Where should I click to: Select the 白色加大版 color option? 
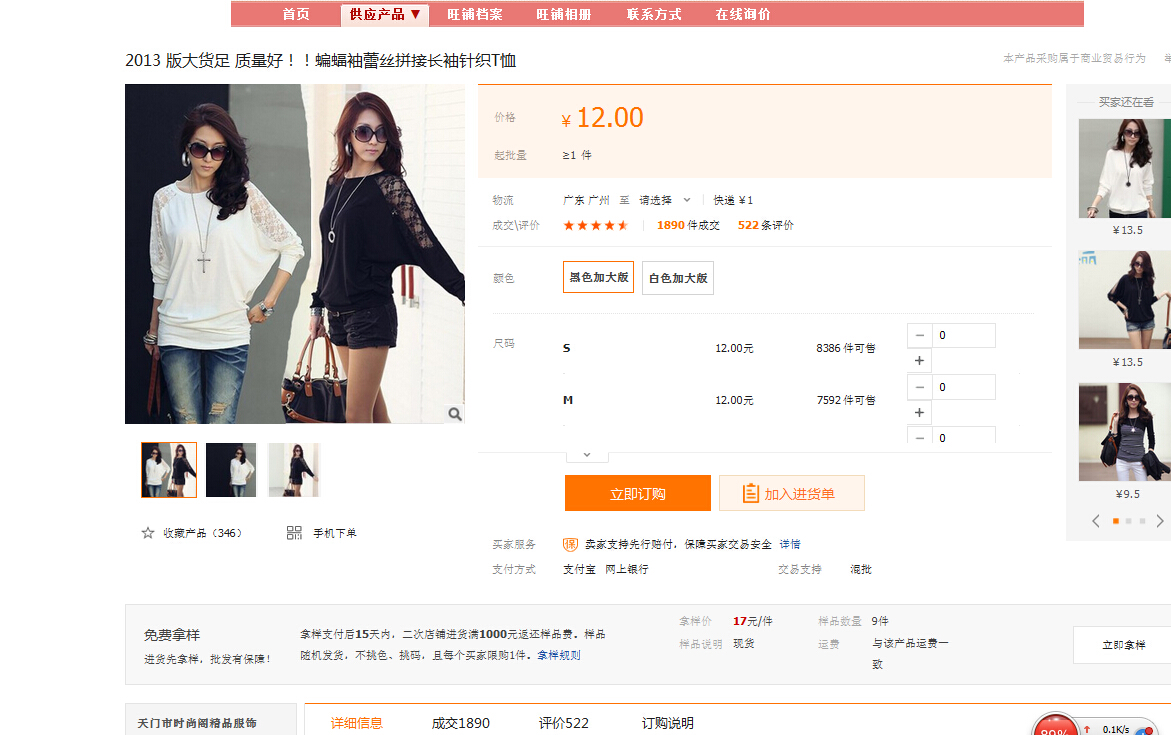pyautogui.click(x=678, y=278)
